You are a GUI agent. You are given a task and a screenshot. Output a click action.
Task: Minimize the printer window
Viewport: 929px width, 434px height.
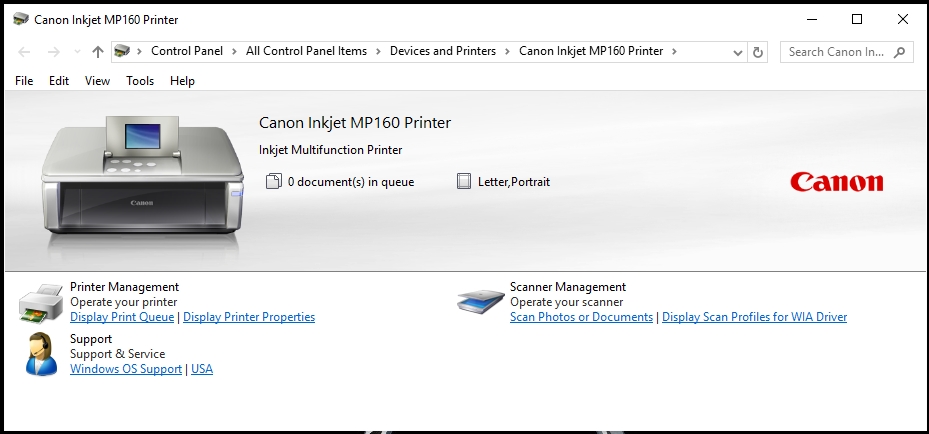[x=812, y=20]
